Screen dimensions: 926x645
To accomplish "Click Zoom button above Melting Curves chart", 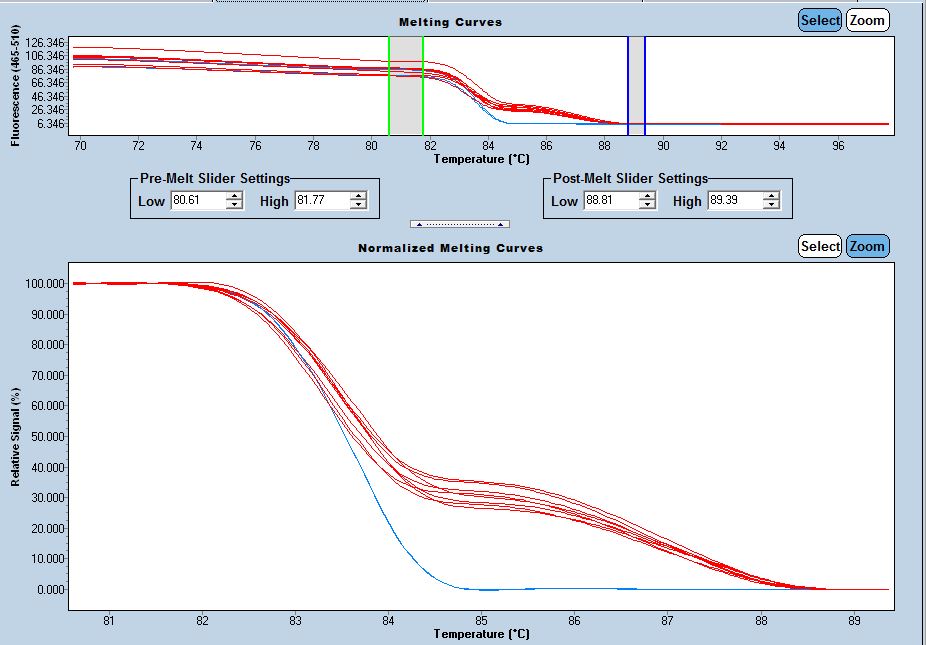I will tap(867, 20).
